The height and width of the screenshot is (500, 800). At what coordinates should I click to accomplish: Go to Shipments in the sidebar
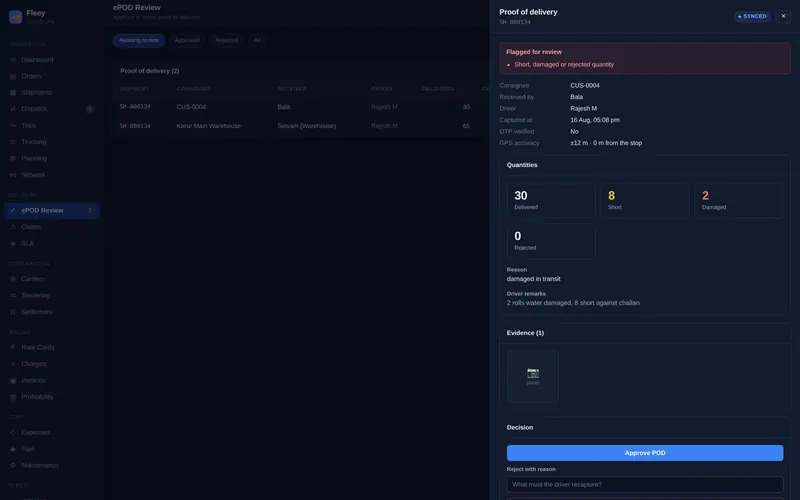pyautogui.click(x=51, y=93)
